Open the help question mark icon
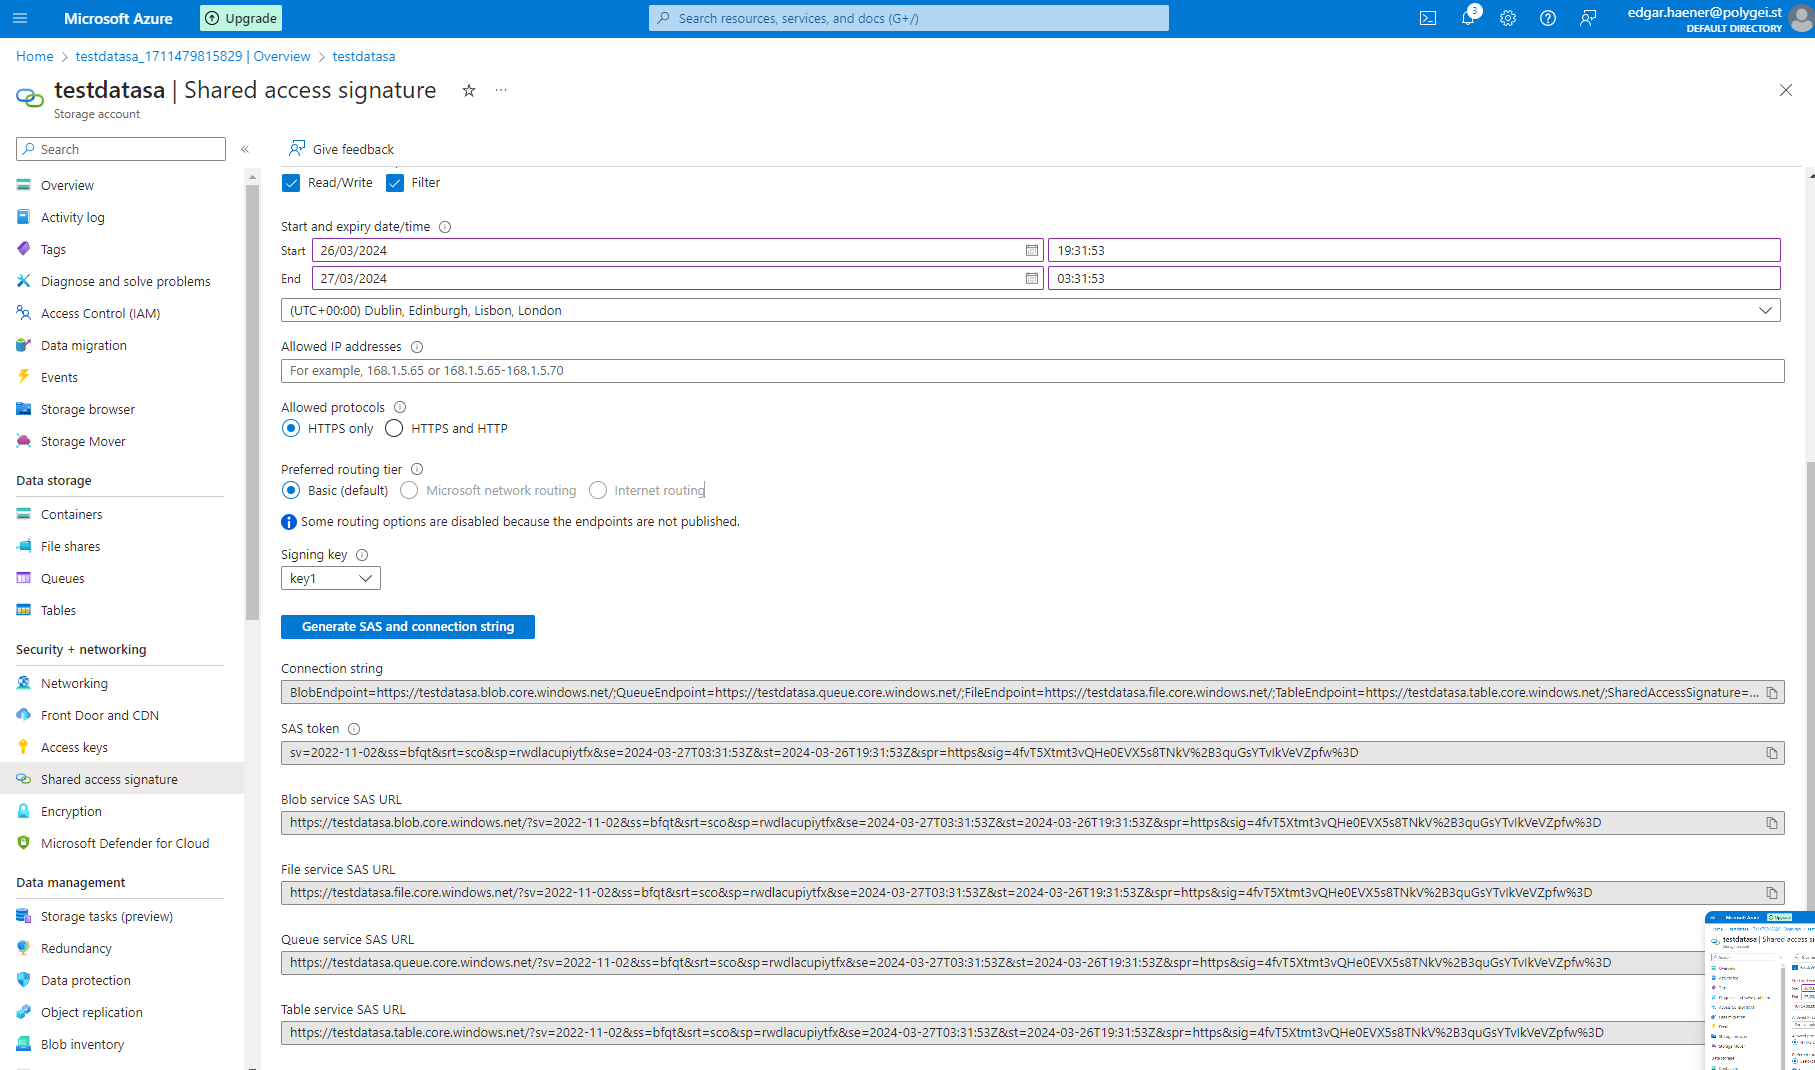The image size is (1815, 1070). (1548, 18)
